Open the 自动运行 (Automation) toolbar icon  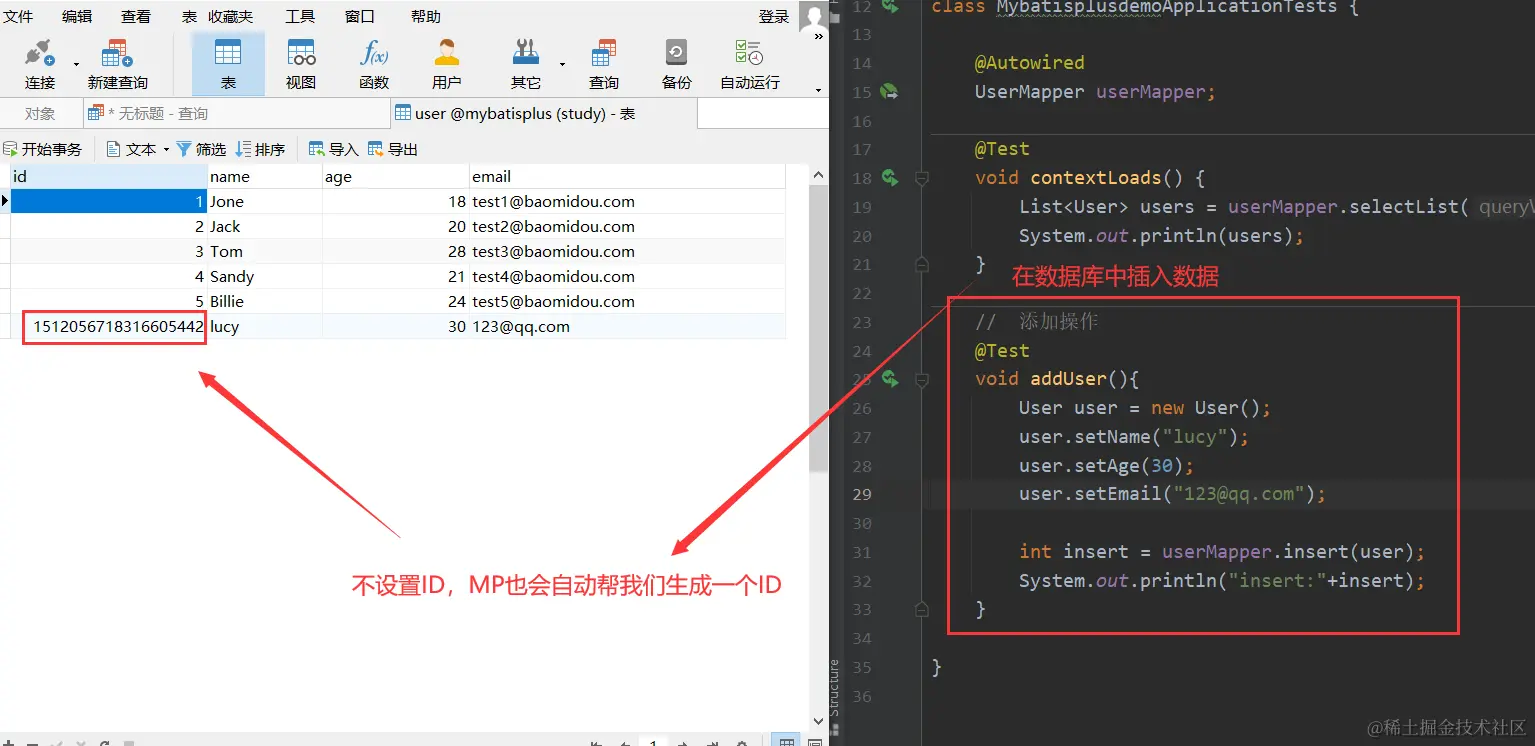tap(750, 64)
